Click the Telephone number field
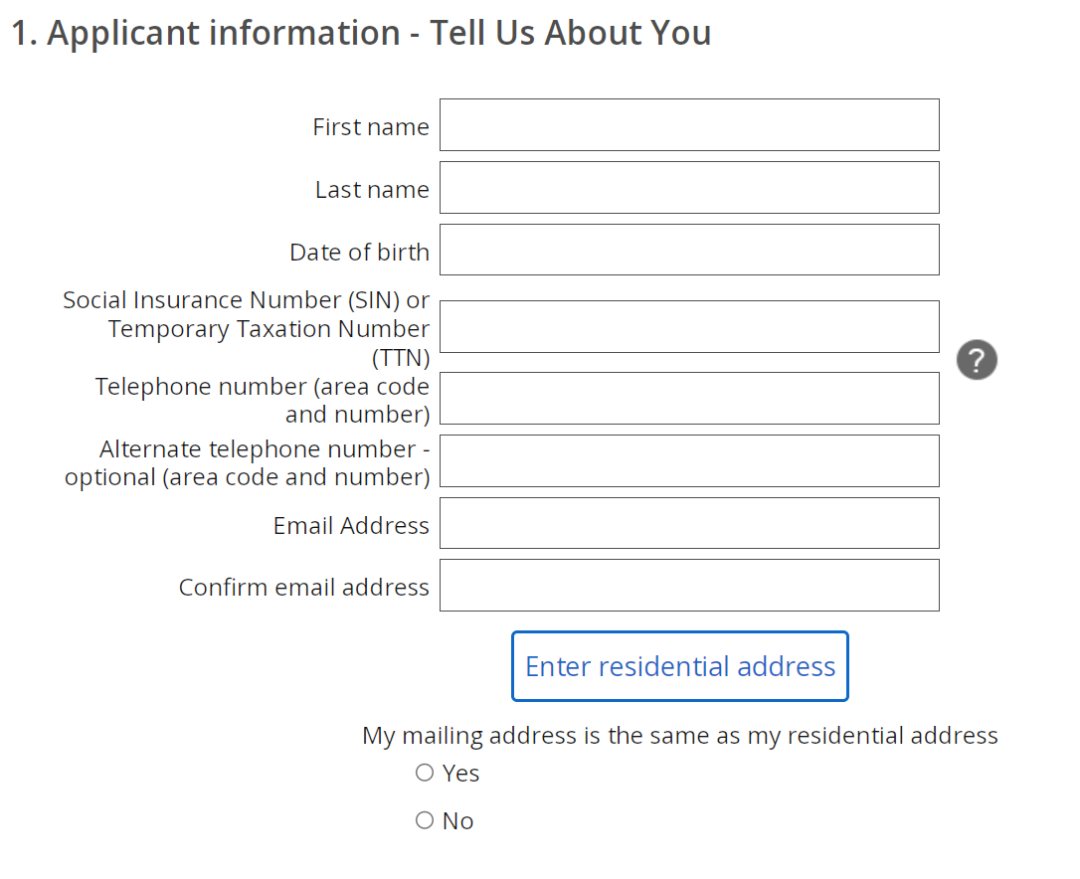 (689, 399)
